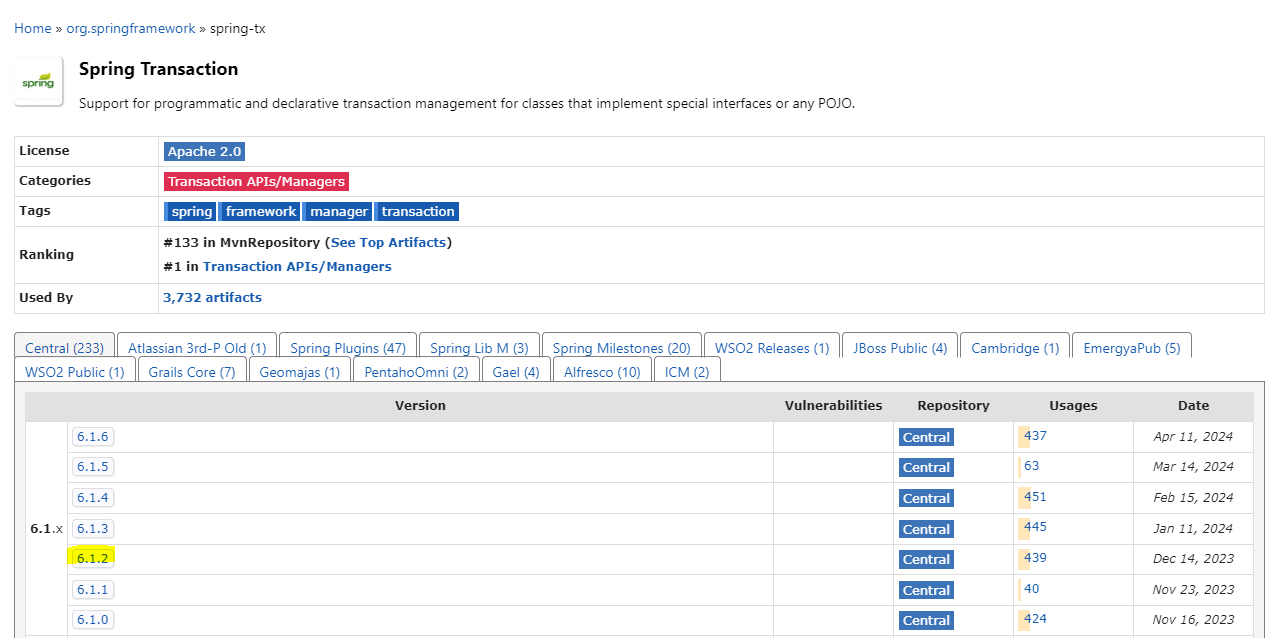This screenshot has width=1272, height=638.
Task: Switch to JBoss Public (4) tab
Action: 900,348
